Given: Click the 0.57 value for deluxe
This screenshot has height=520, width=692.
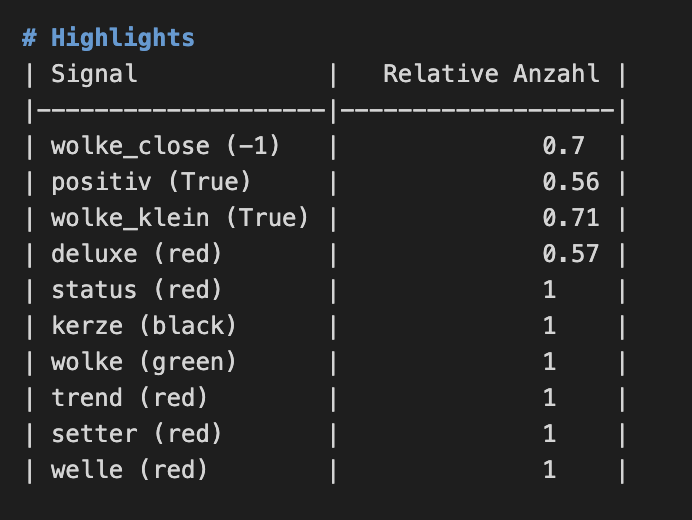Looking at the screenshot, I should (x=571, y=254).
